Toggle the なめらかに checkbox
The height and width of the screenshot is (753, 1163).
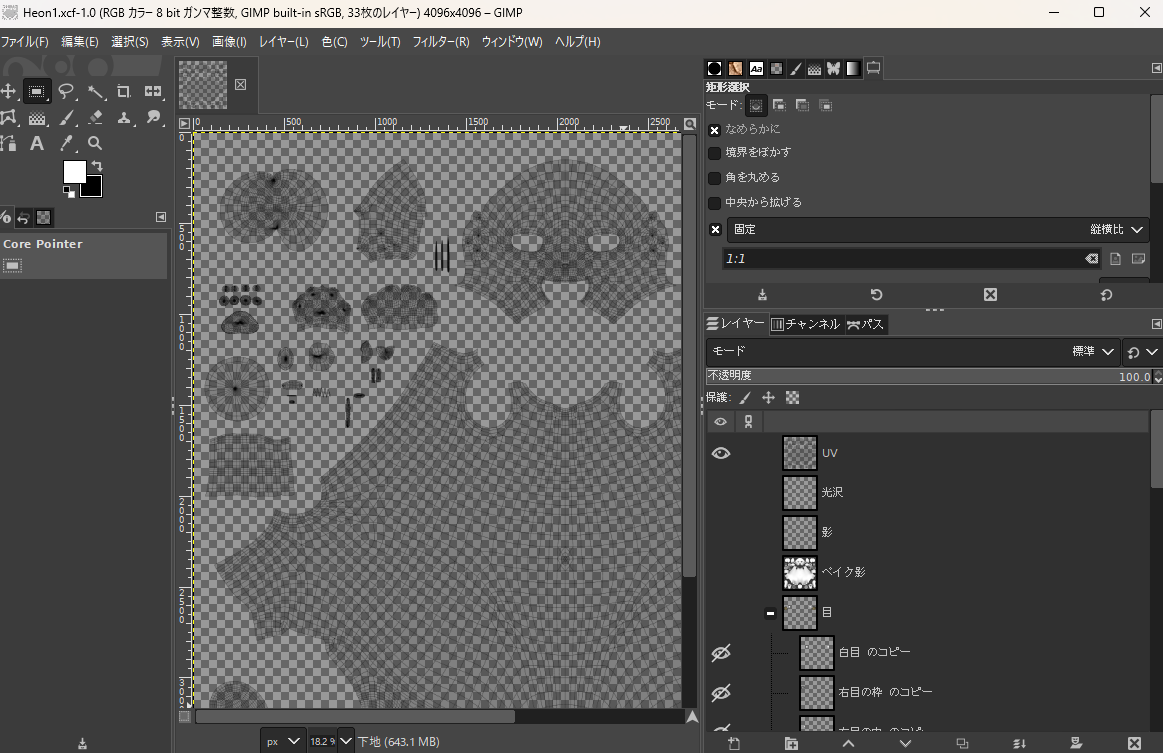pyautogui.click(x=714, y=130)
